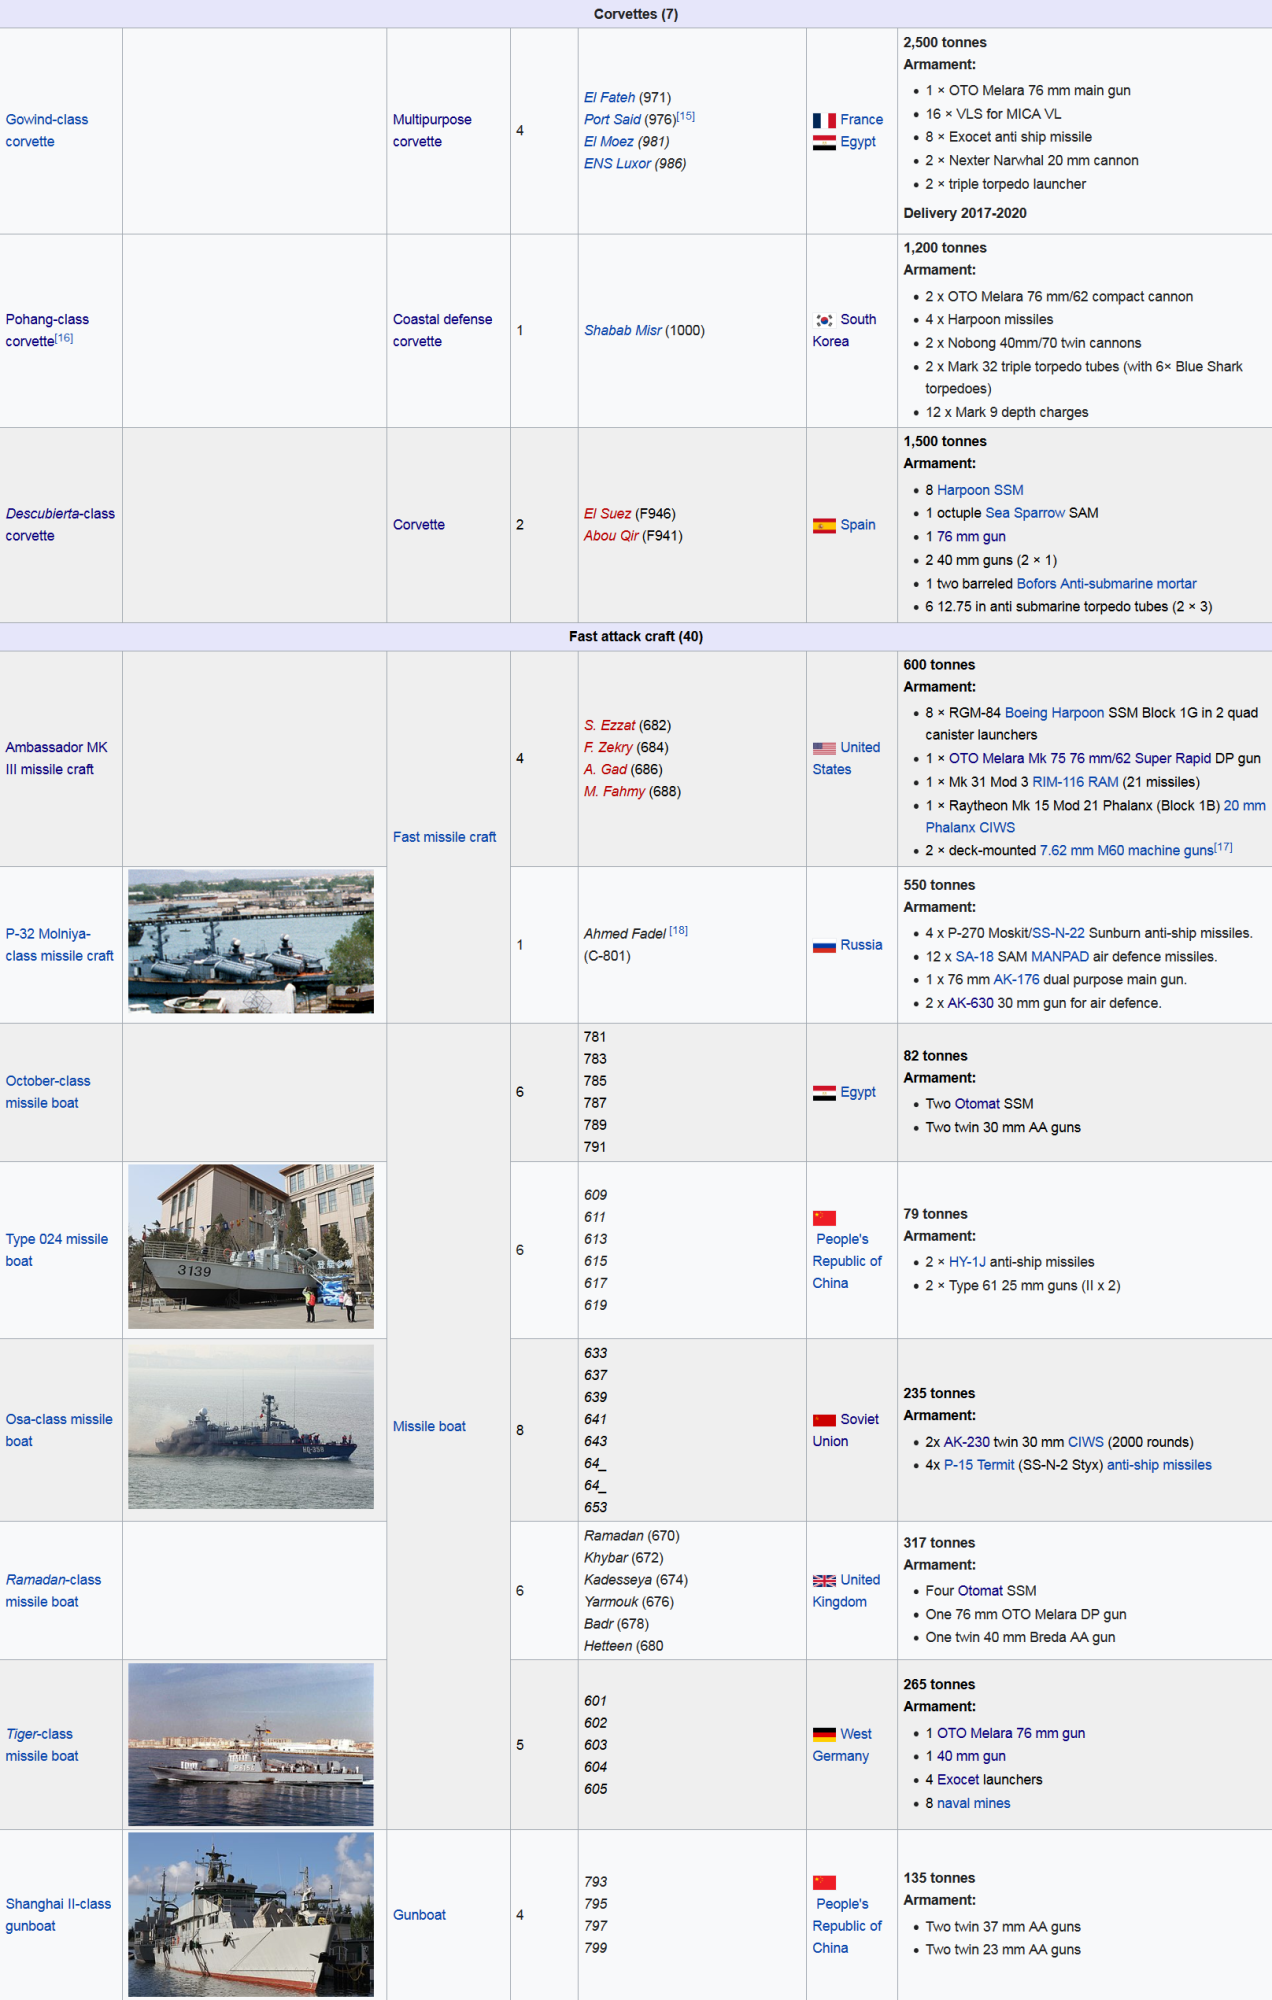Click the United States flag icon
The width and height of the screenshot is (1272, 2000).
tap(824, 748)
